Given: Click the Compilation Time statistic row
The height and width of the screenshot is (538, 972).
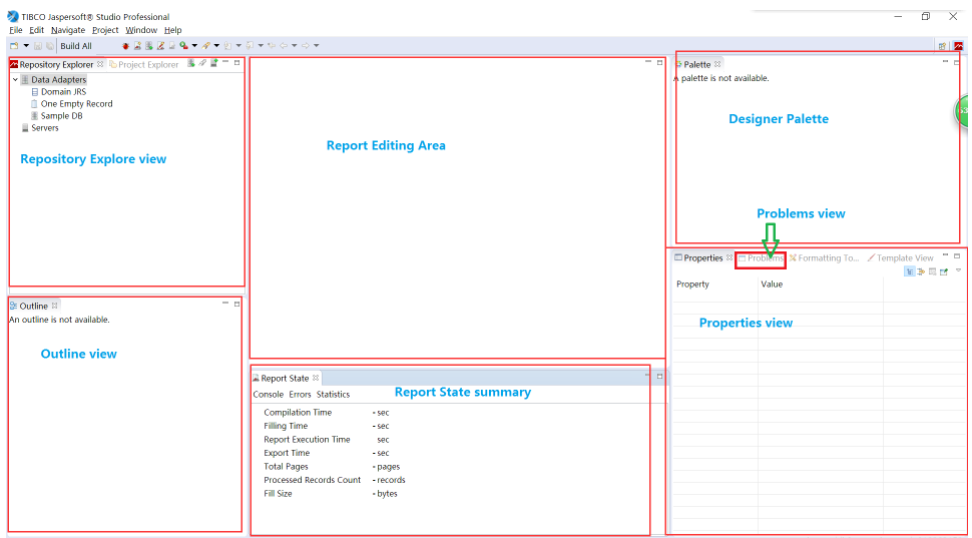Looking at the screenshot, I should (x=327, y=413).
